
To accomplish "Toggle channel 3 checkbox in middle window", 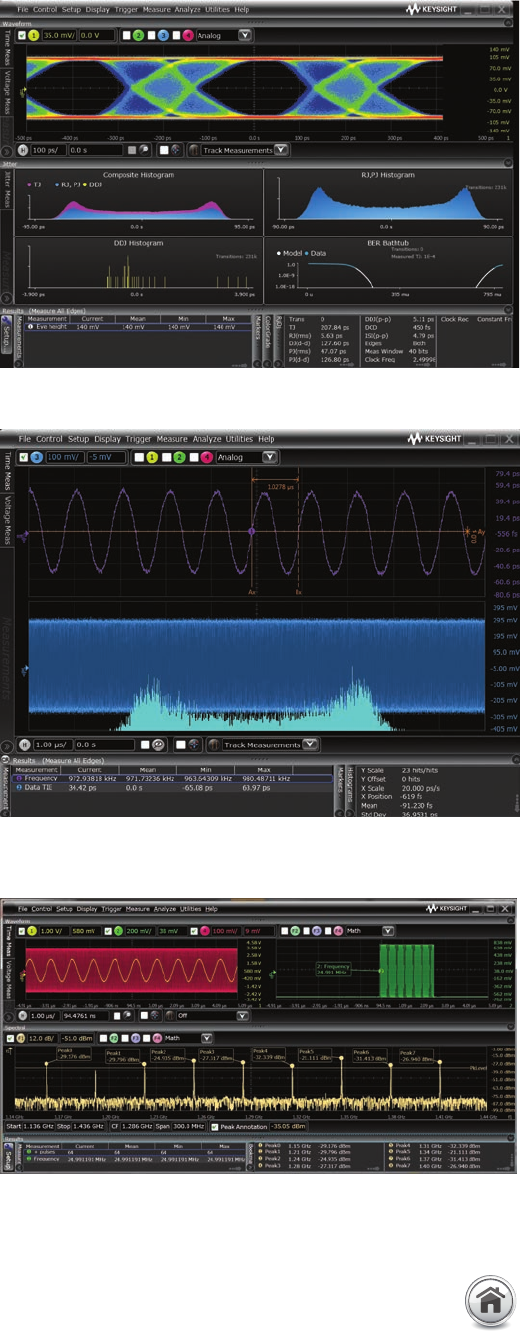I will point(22,457).
